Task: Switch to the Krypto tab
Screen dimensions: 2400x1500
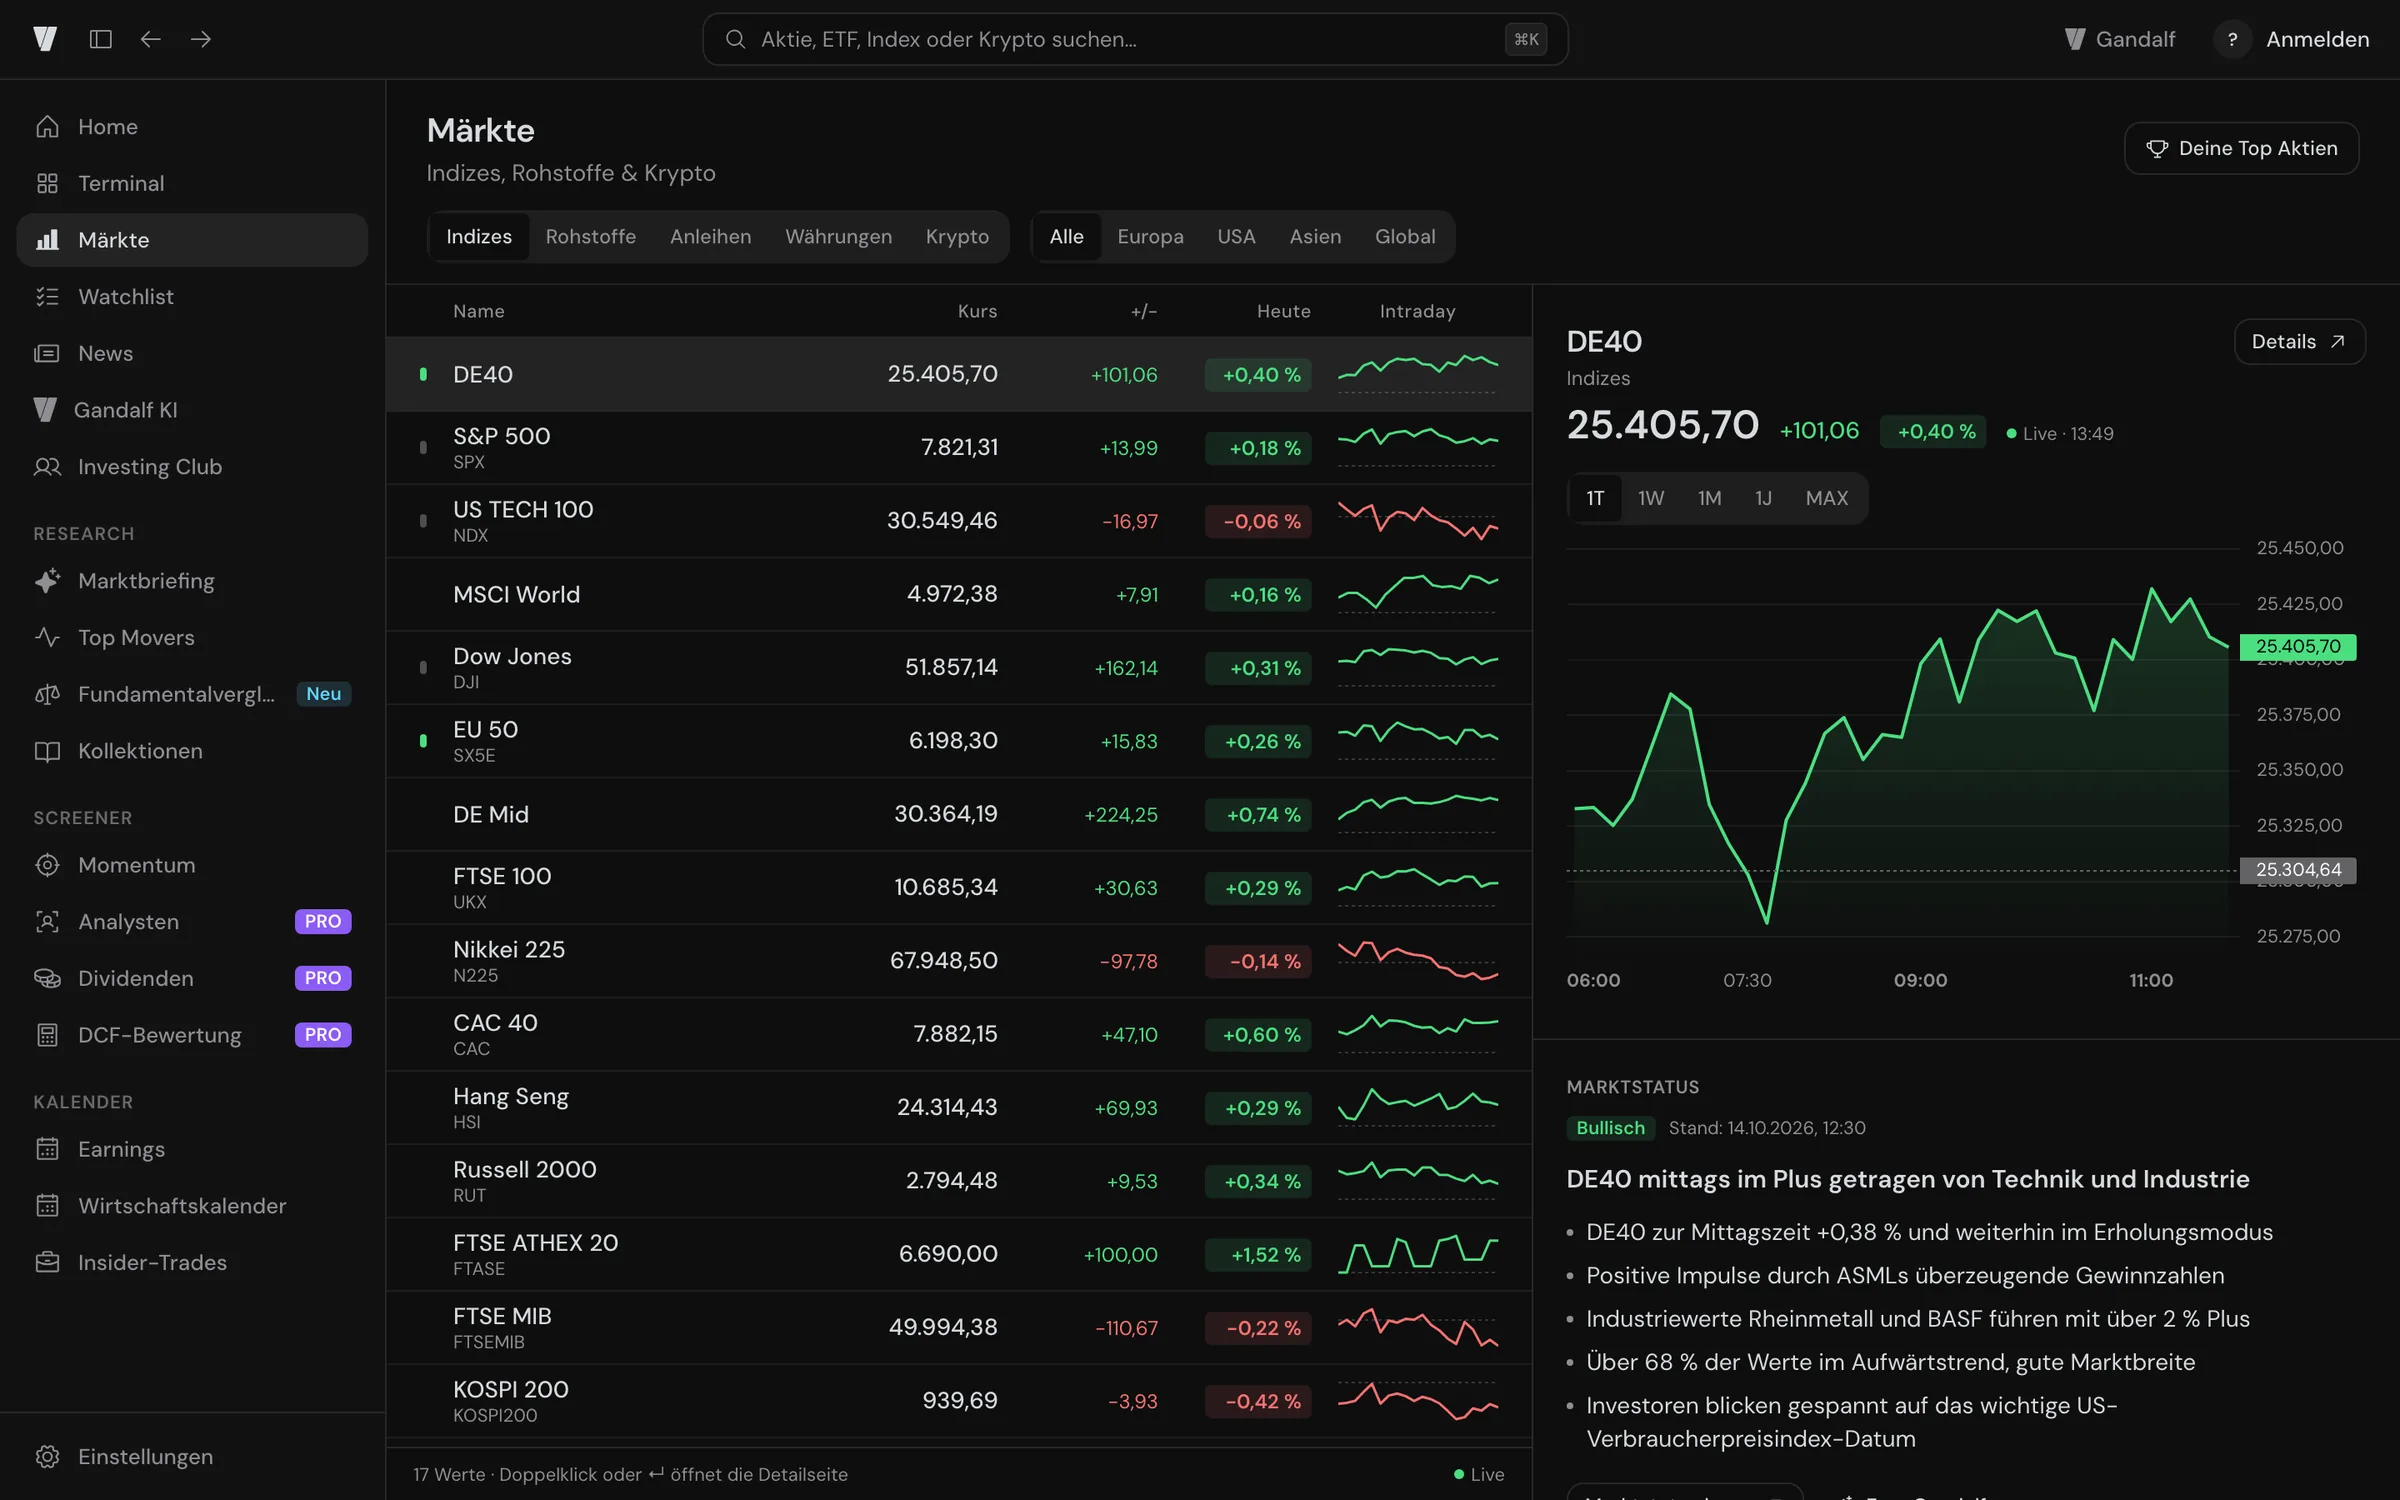Action: click(x=957, y=237)
